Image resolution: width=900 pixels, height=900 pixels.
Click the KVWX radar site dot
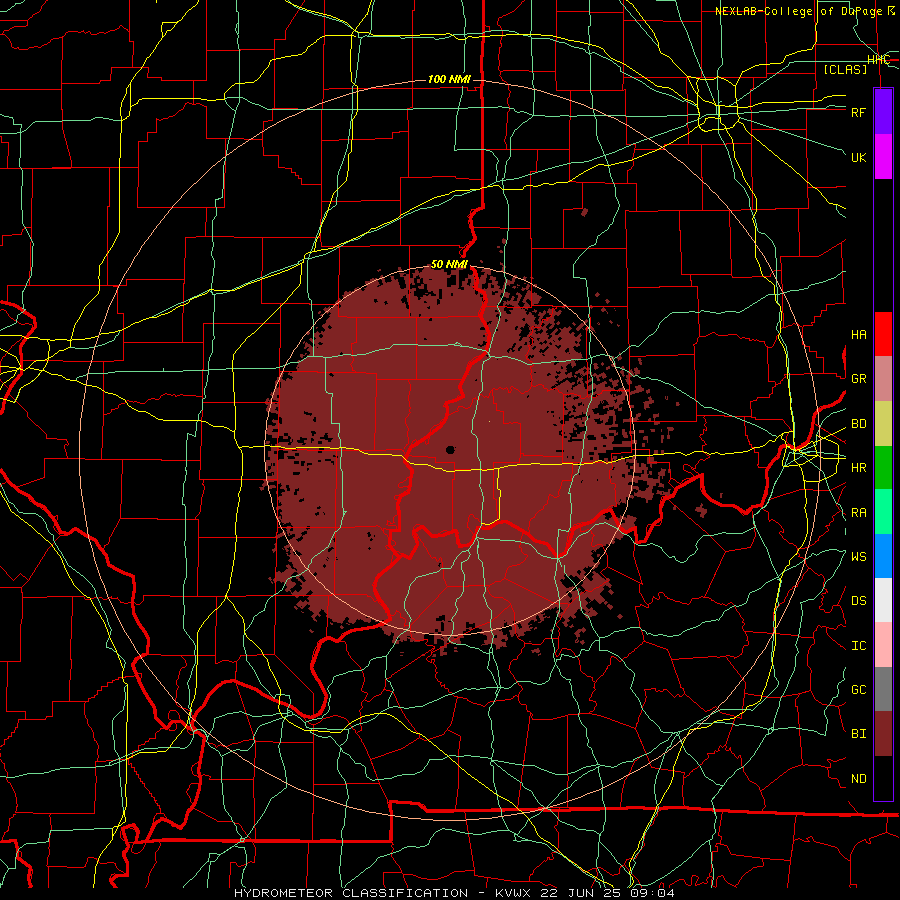coord(450,450)
